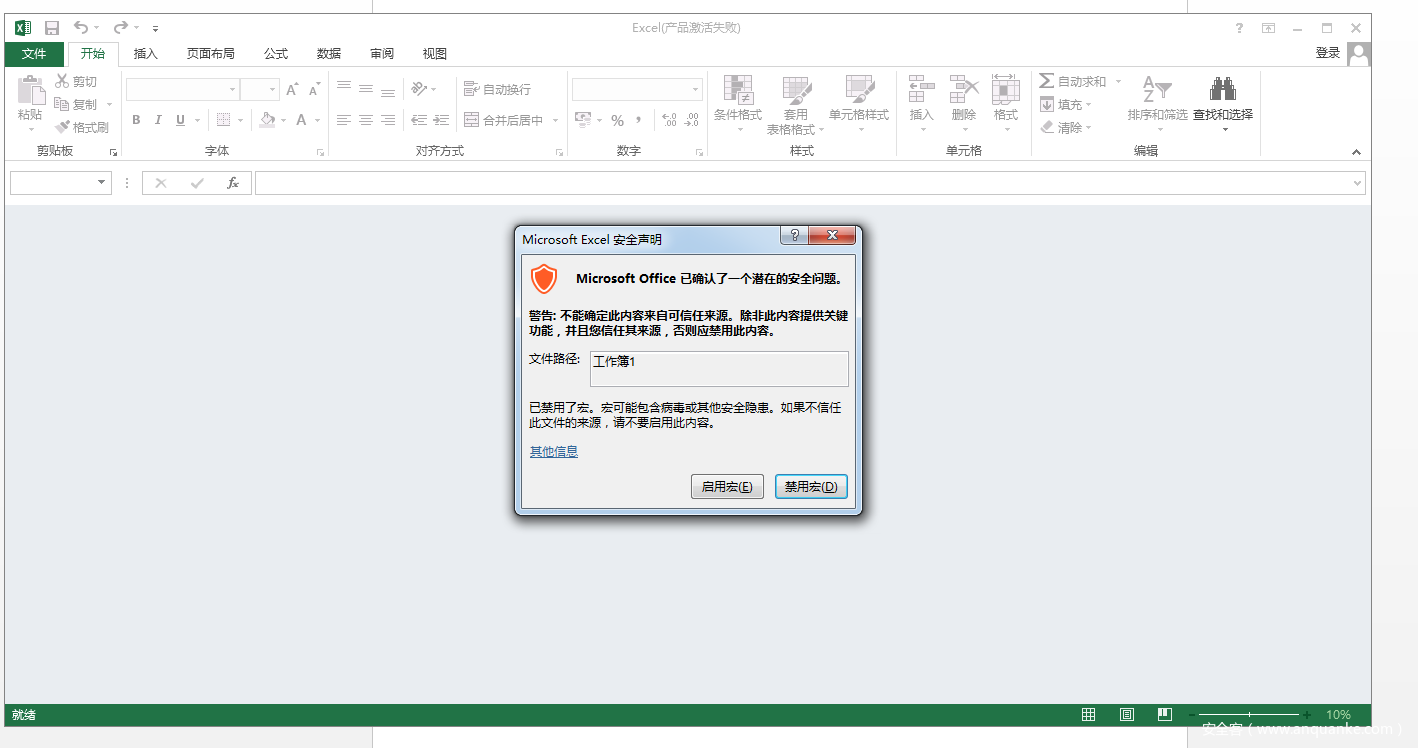
Task: Click the Increase Indent icon
Action: point(441,120)
